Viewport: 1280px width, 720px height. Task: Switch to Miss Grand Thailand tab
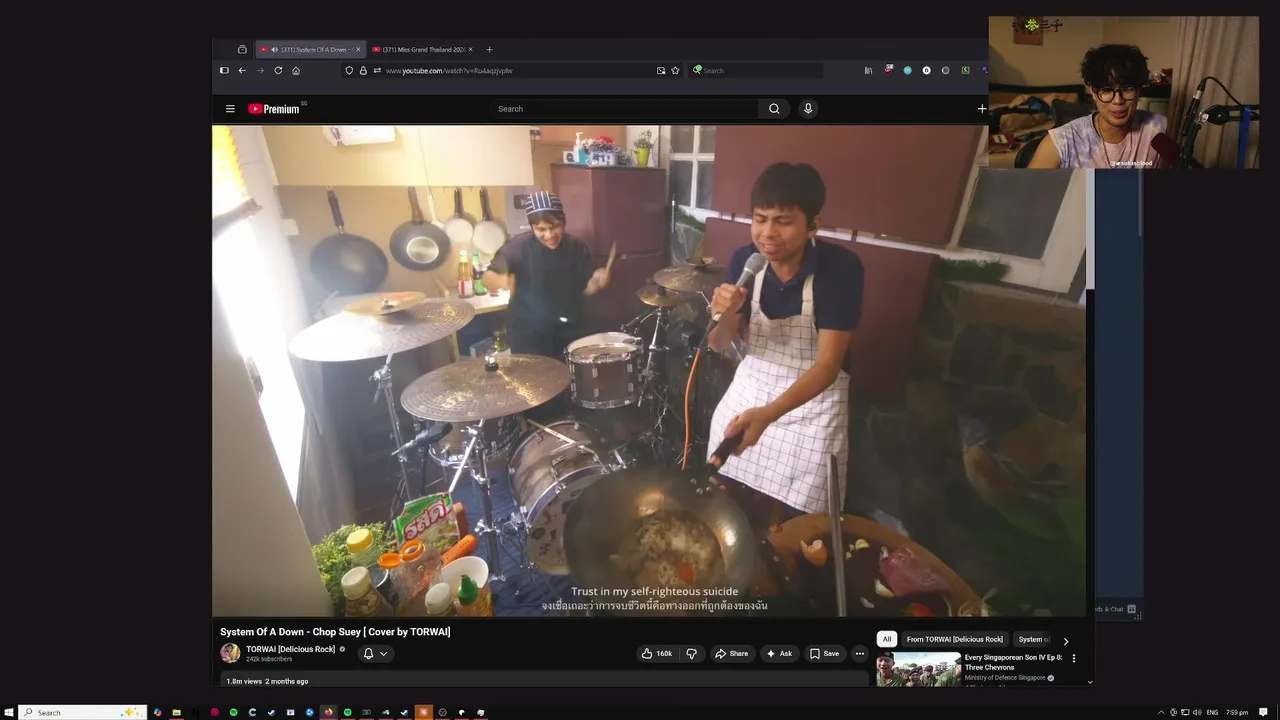(422, 49)
